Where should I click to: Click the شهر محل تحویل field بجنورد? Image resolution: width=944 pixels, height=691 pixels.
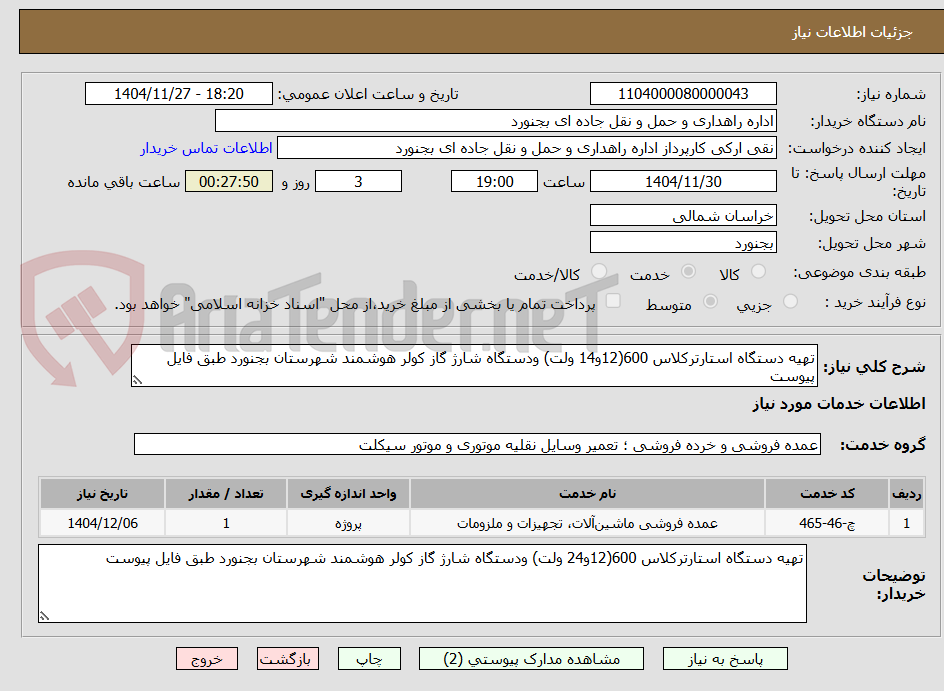[x=683, y=243]
